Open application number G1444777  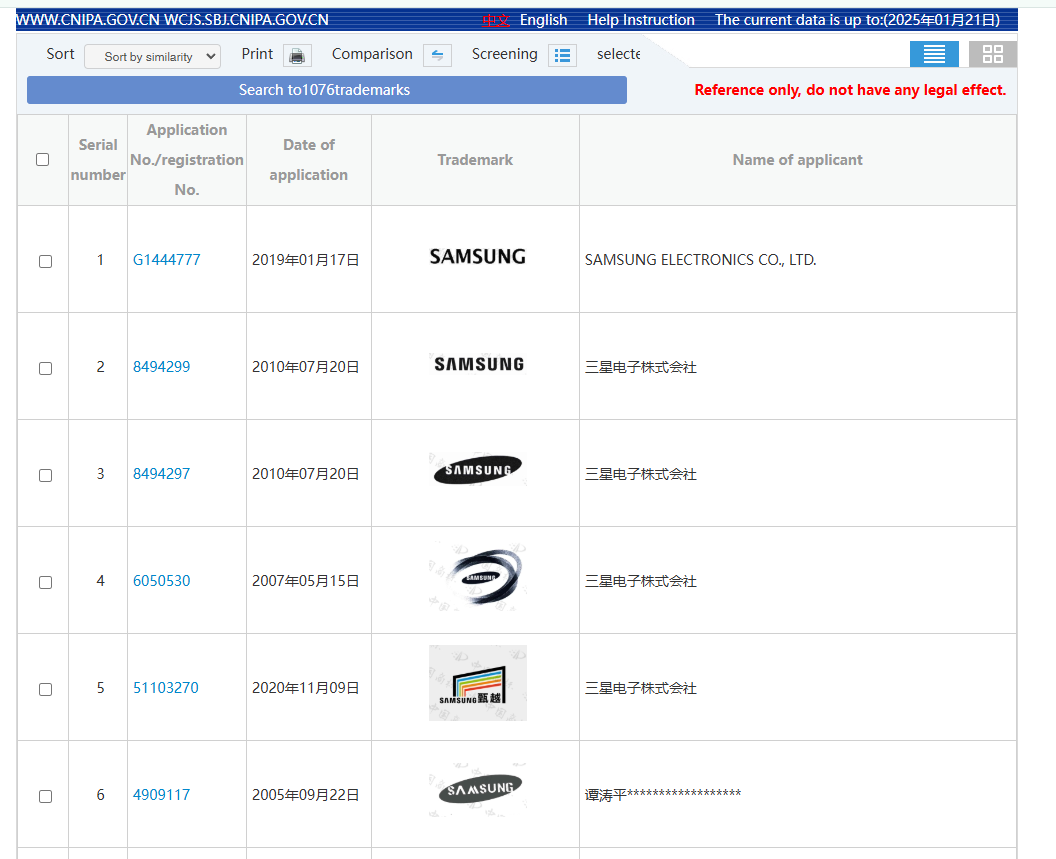166,259
